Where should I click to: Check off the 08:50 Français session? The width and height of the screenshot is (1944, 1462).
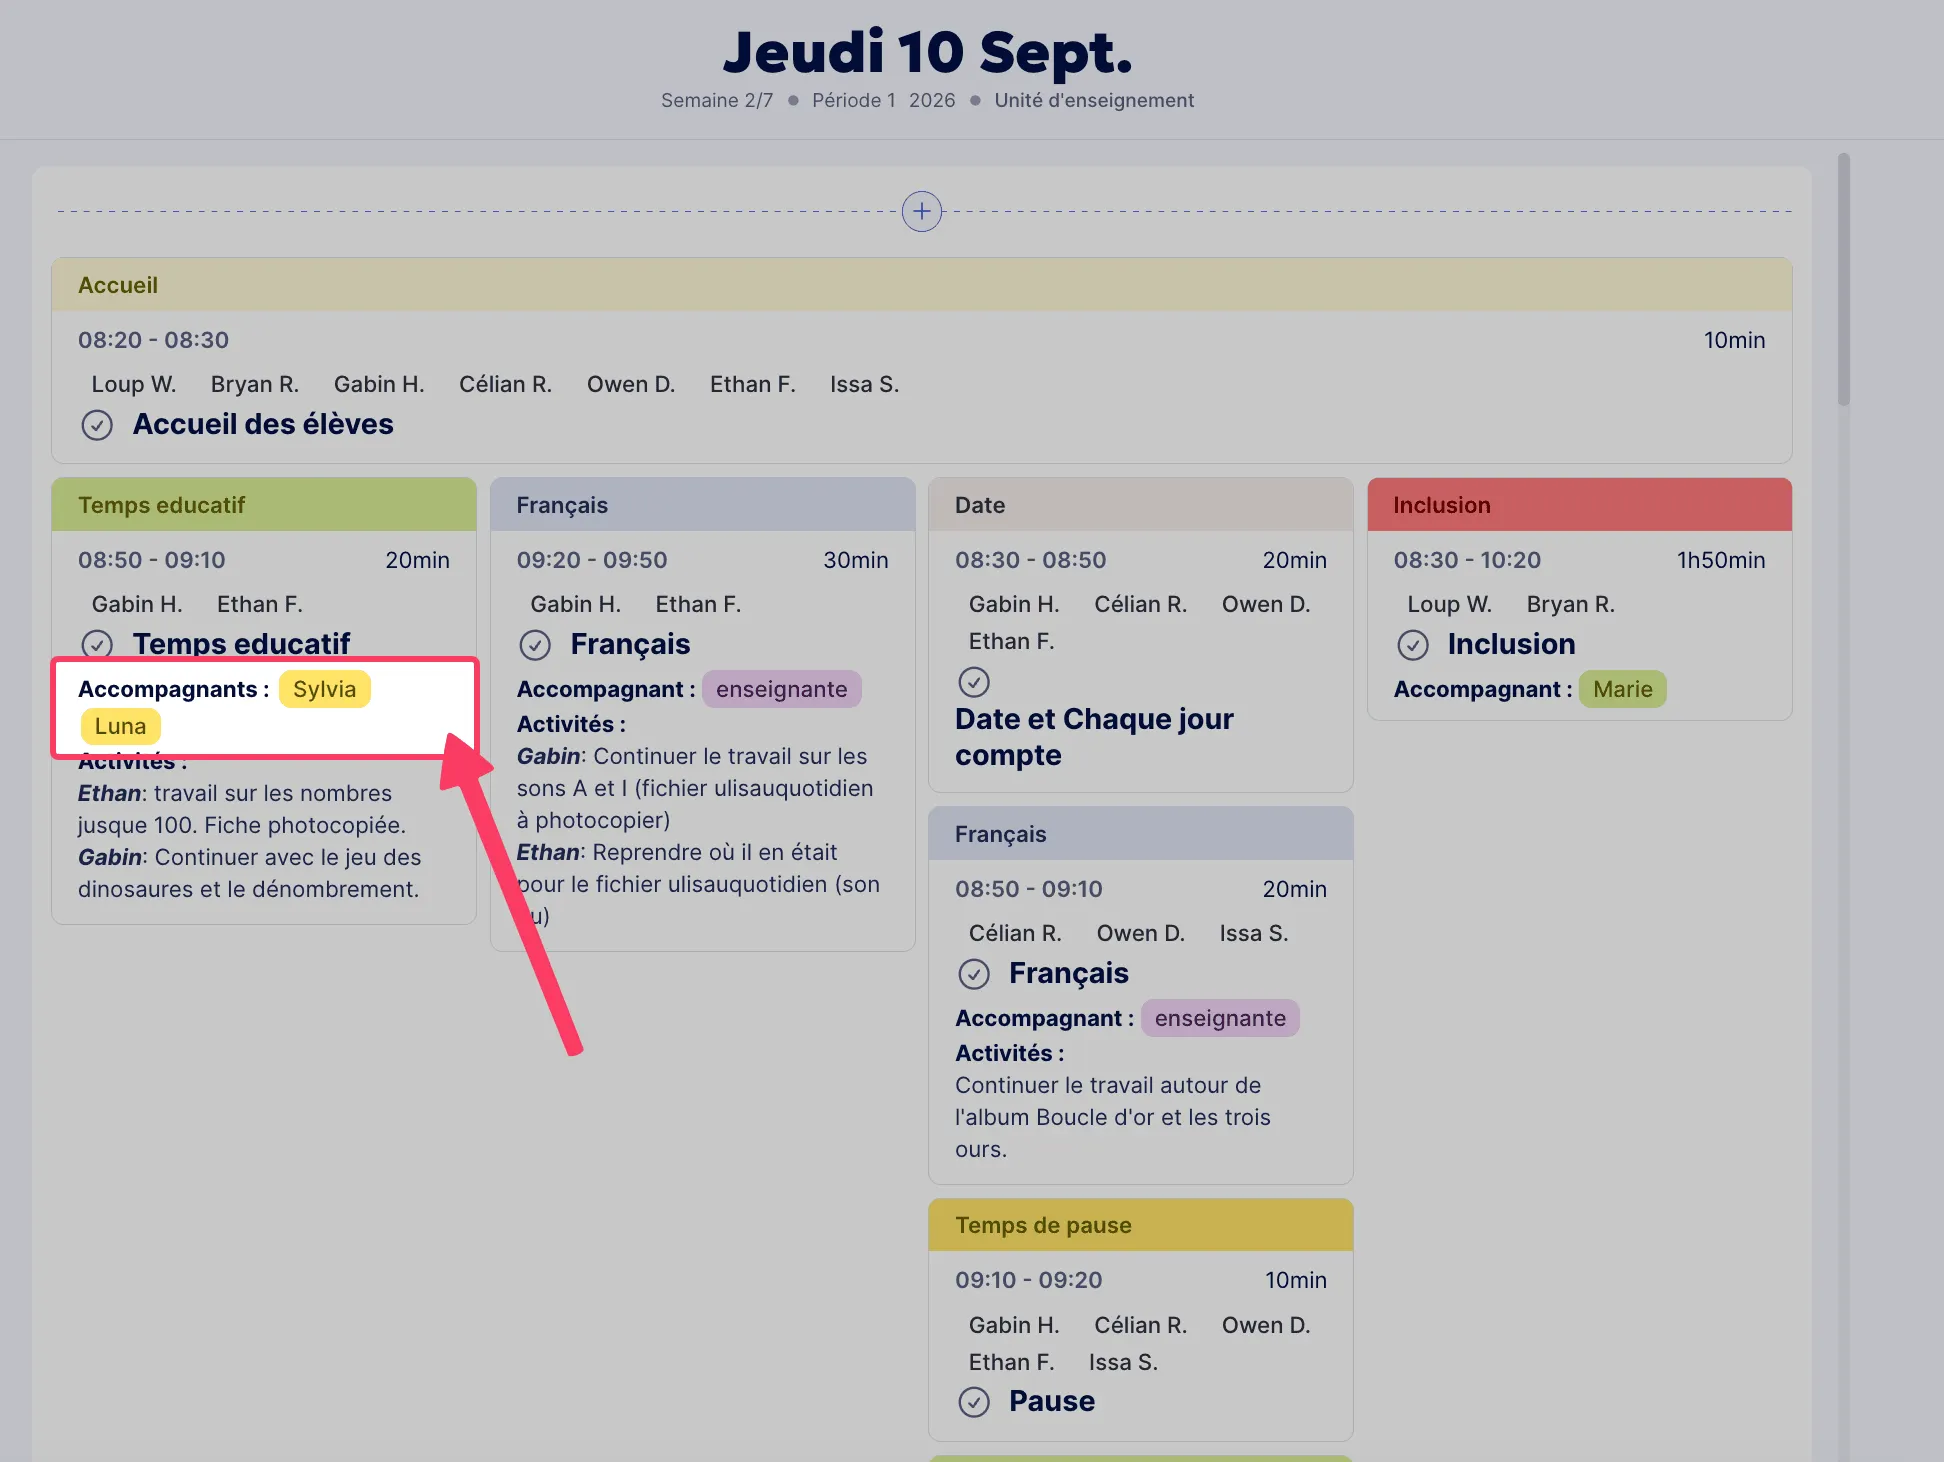[974, 974]
